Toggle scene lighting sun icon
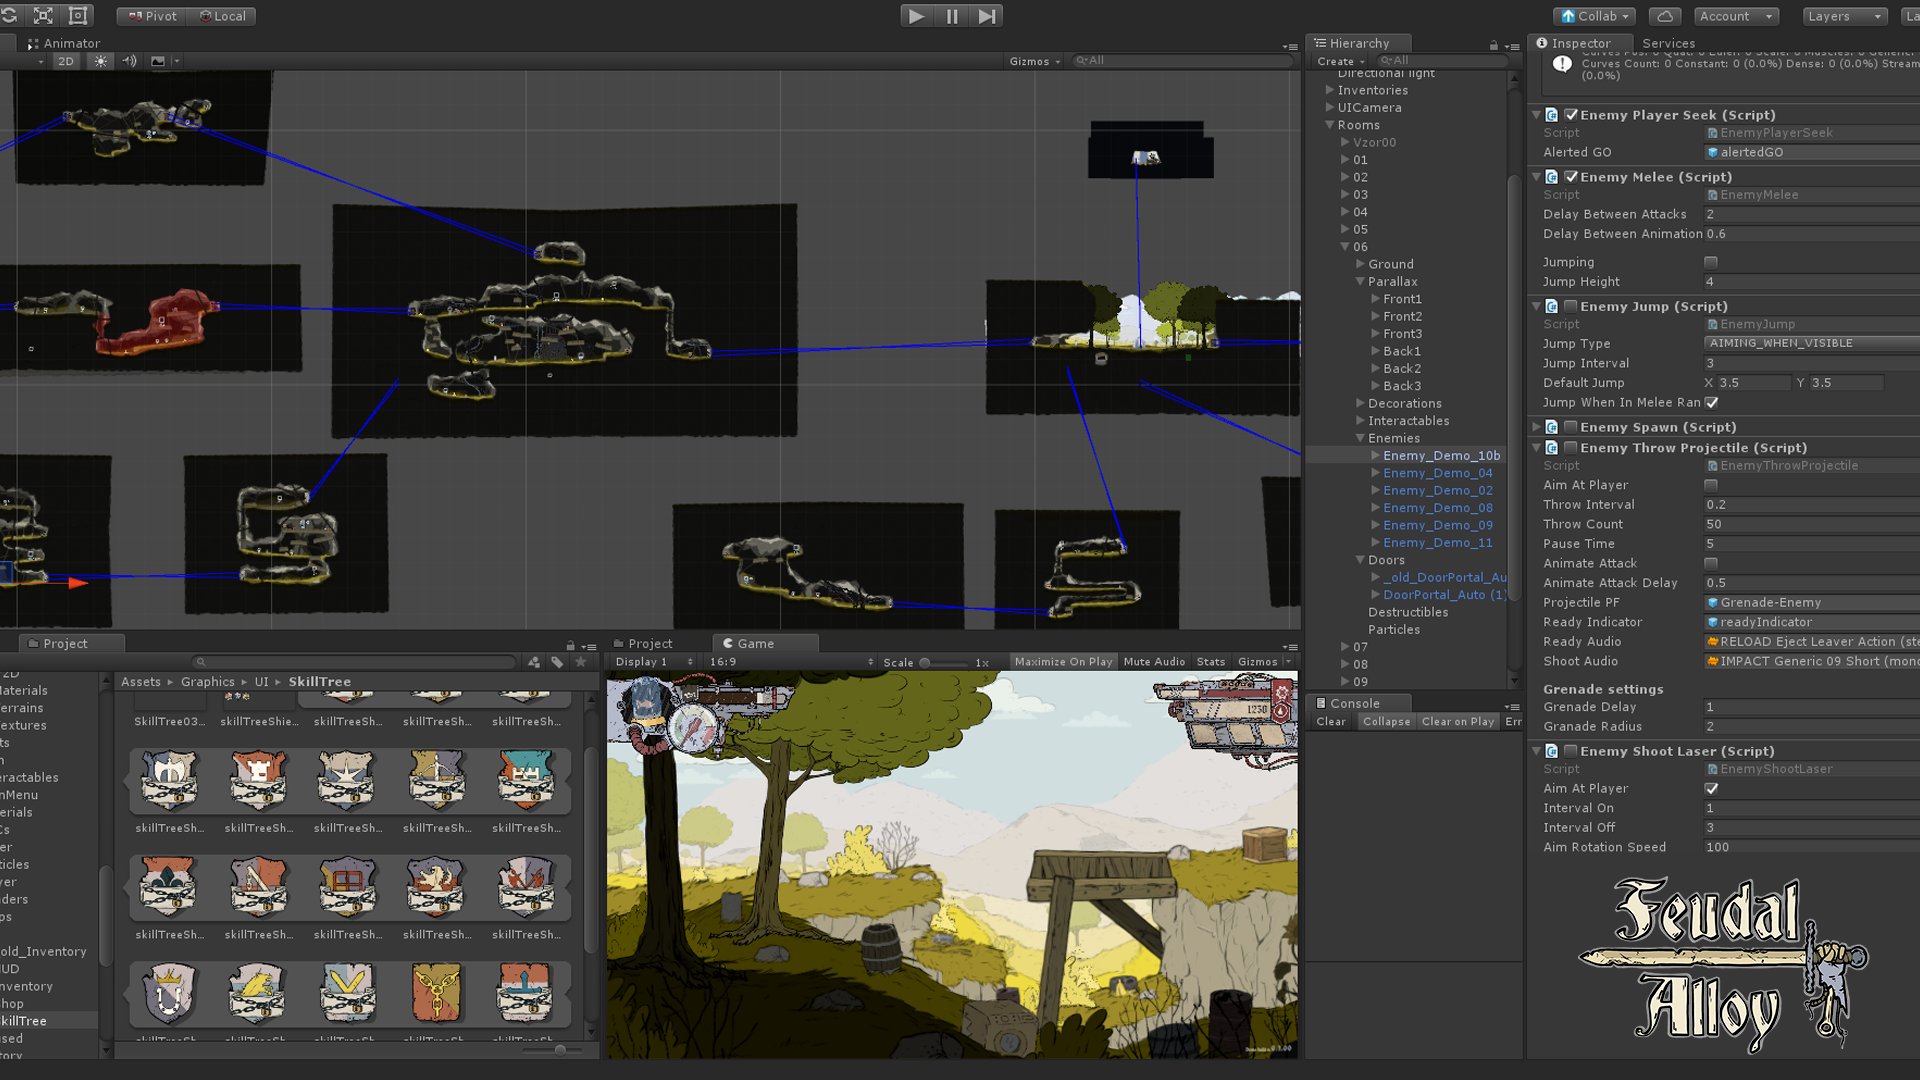 point(100,61)
